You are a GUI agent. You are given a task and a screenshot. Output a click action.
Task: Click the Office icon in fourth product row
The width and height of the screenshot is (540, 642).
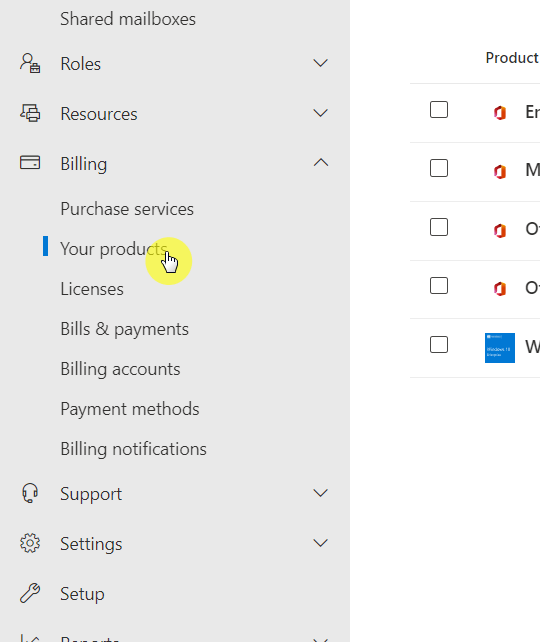tap(499, 289)
